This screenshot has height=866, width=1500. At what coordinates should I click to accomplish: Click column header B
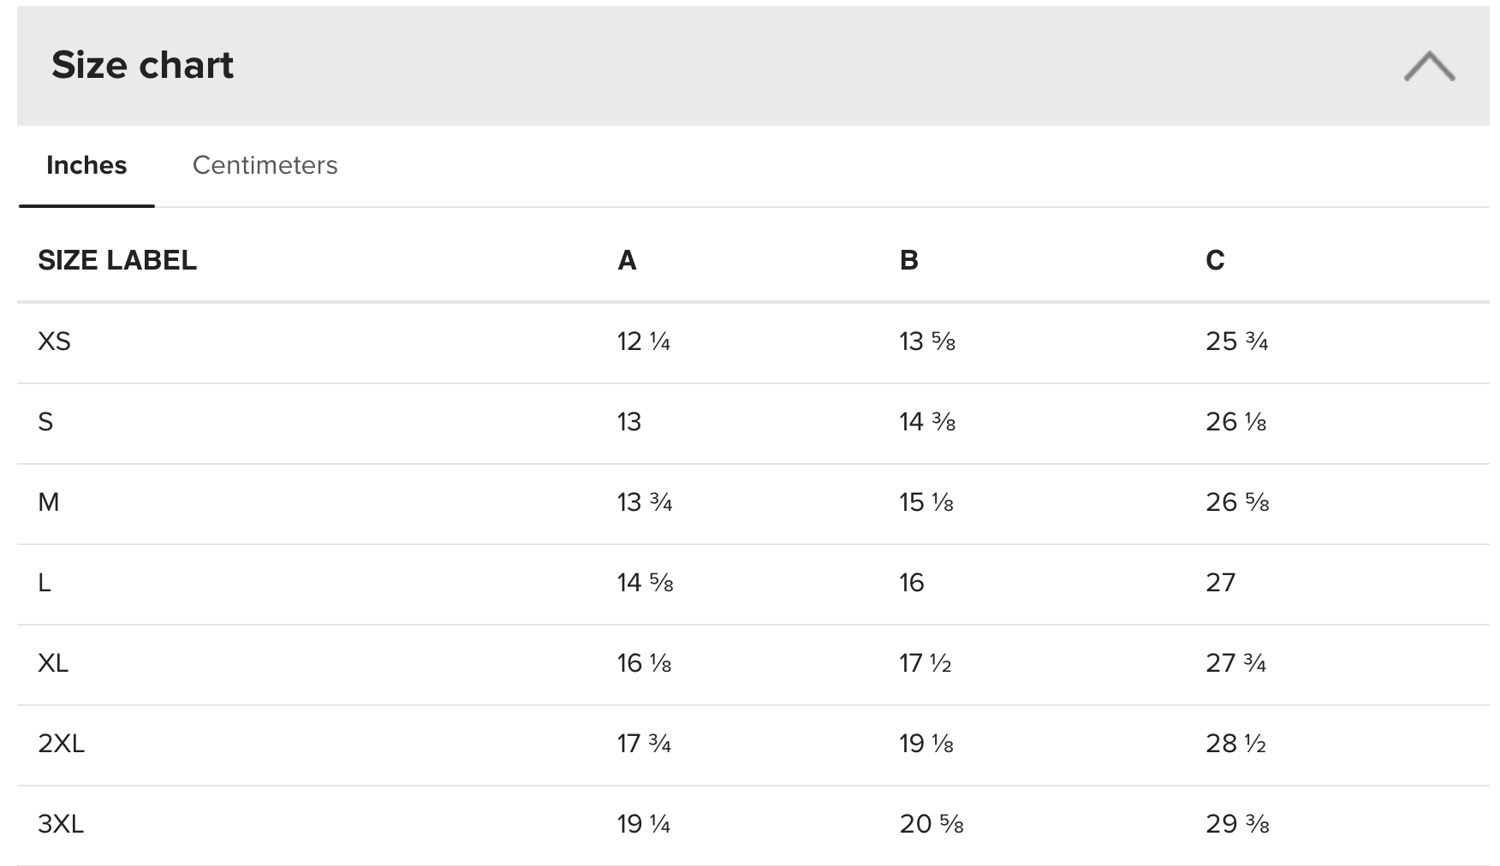pyautogui.click(x=908, y=260)
